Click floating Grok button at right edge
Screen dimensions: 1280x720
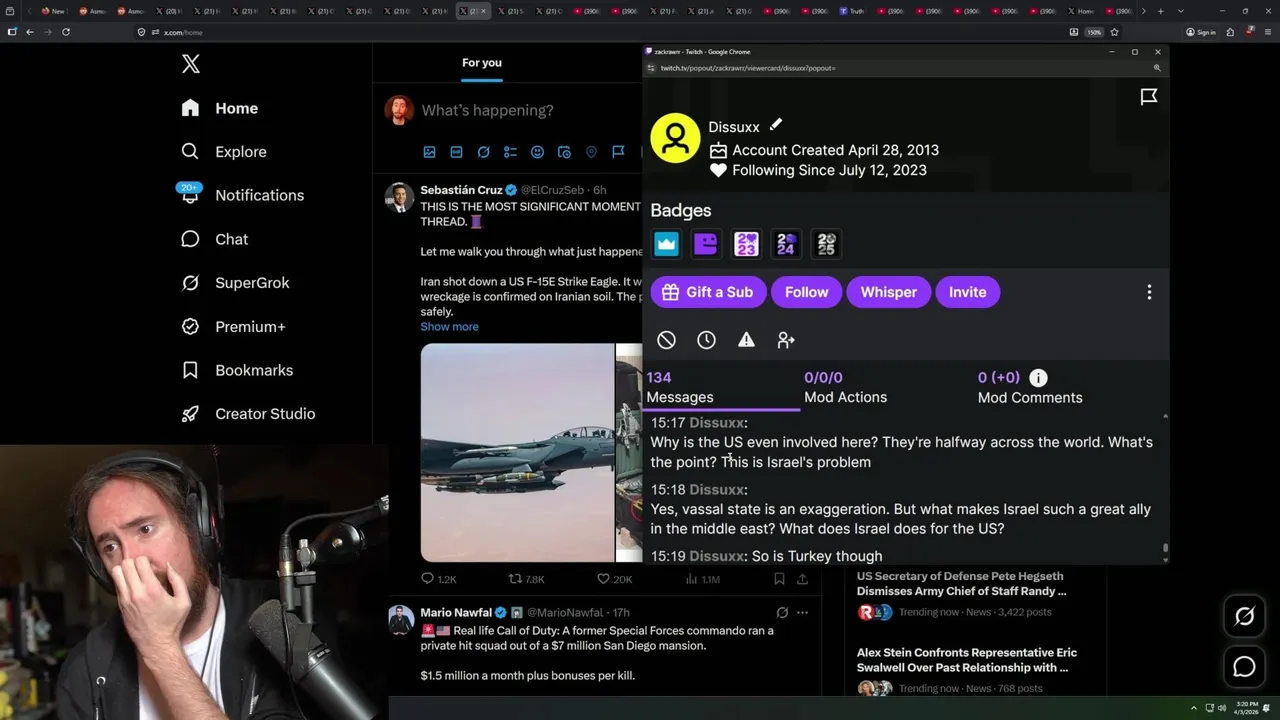(x=1244, y=617)
